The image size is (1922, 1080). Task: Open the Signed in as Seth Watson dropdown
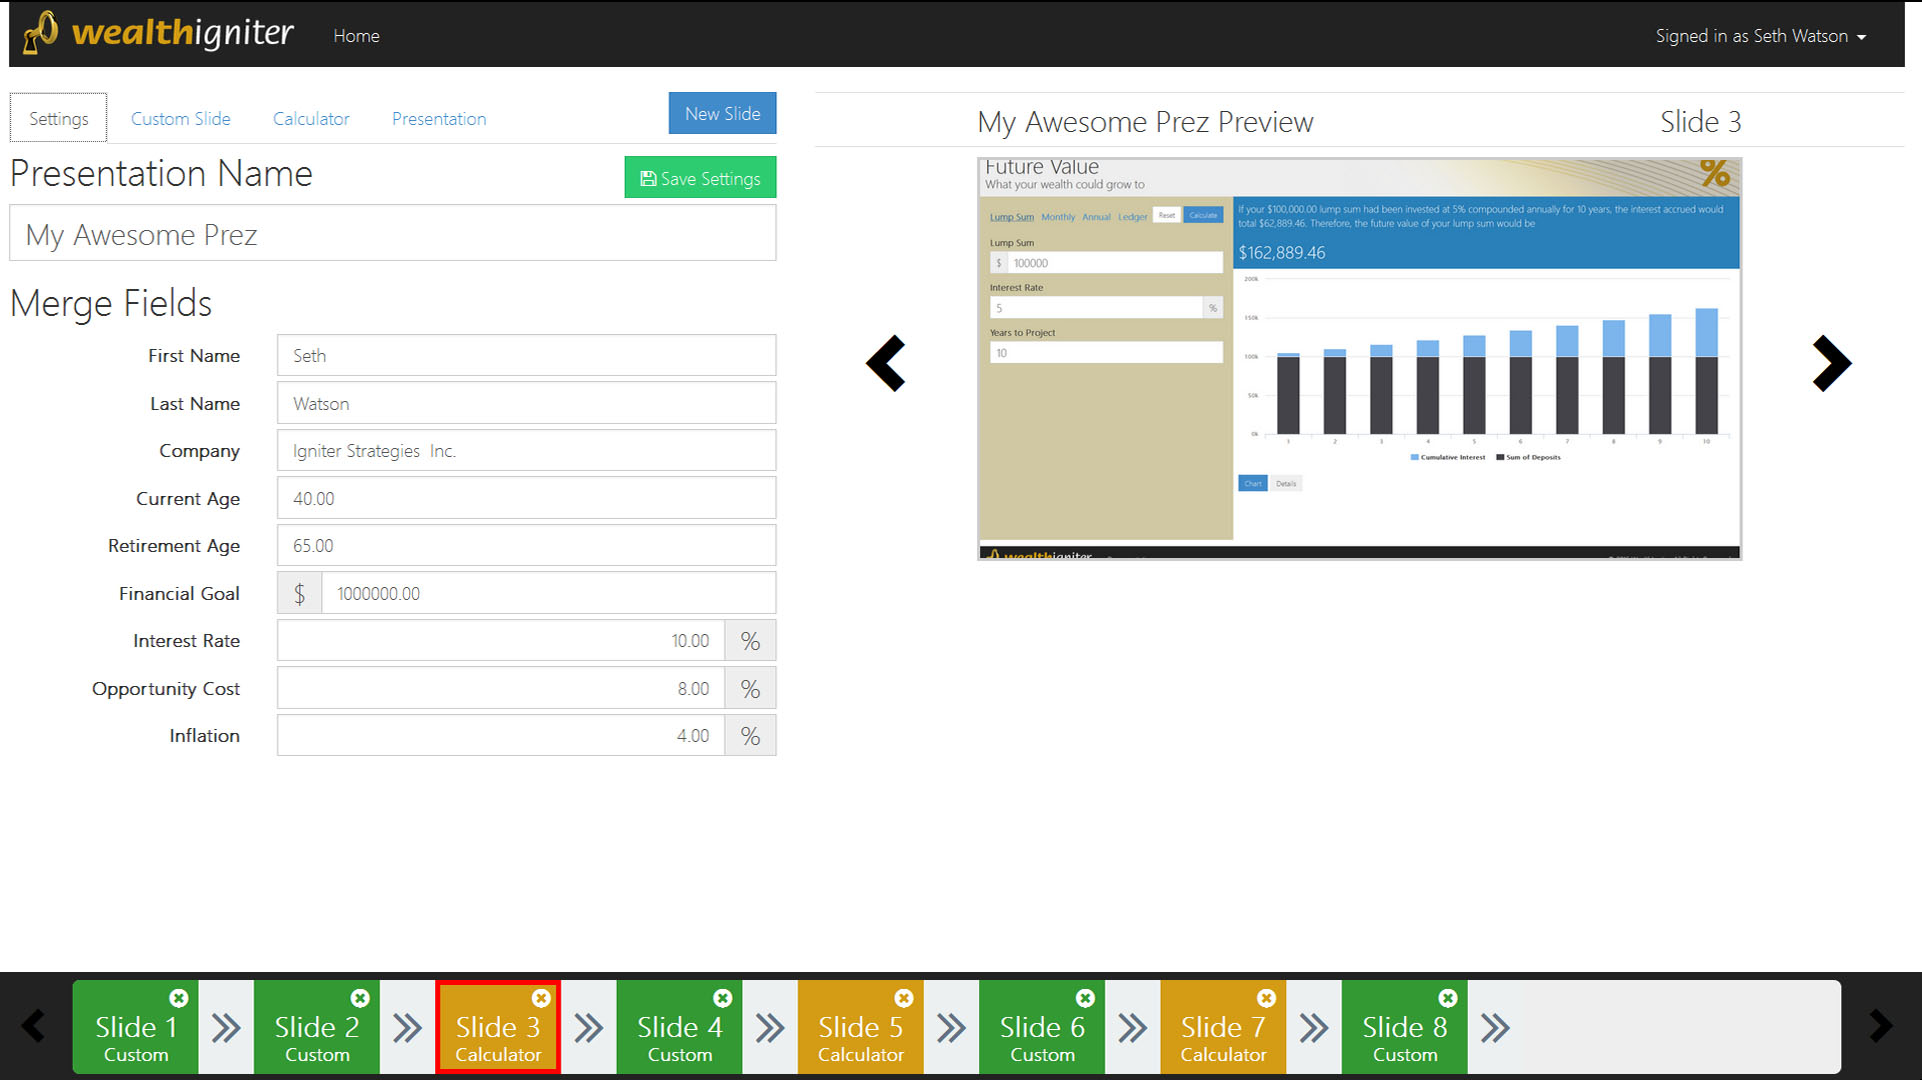1760,36
